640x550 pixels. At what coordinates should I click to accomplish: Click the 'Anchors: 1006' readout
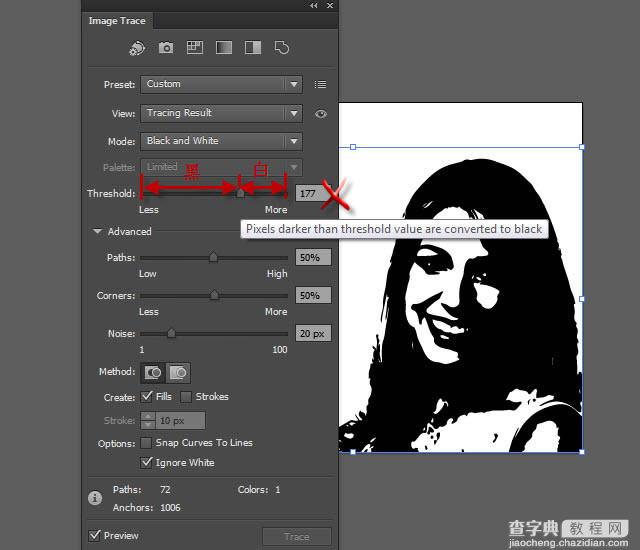pyautogui.click(x=146, y=508)
